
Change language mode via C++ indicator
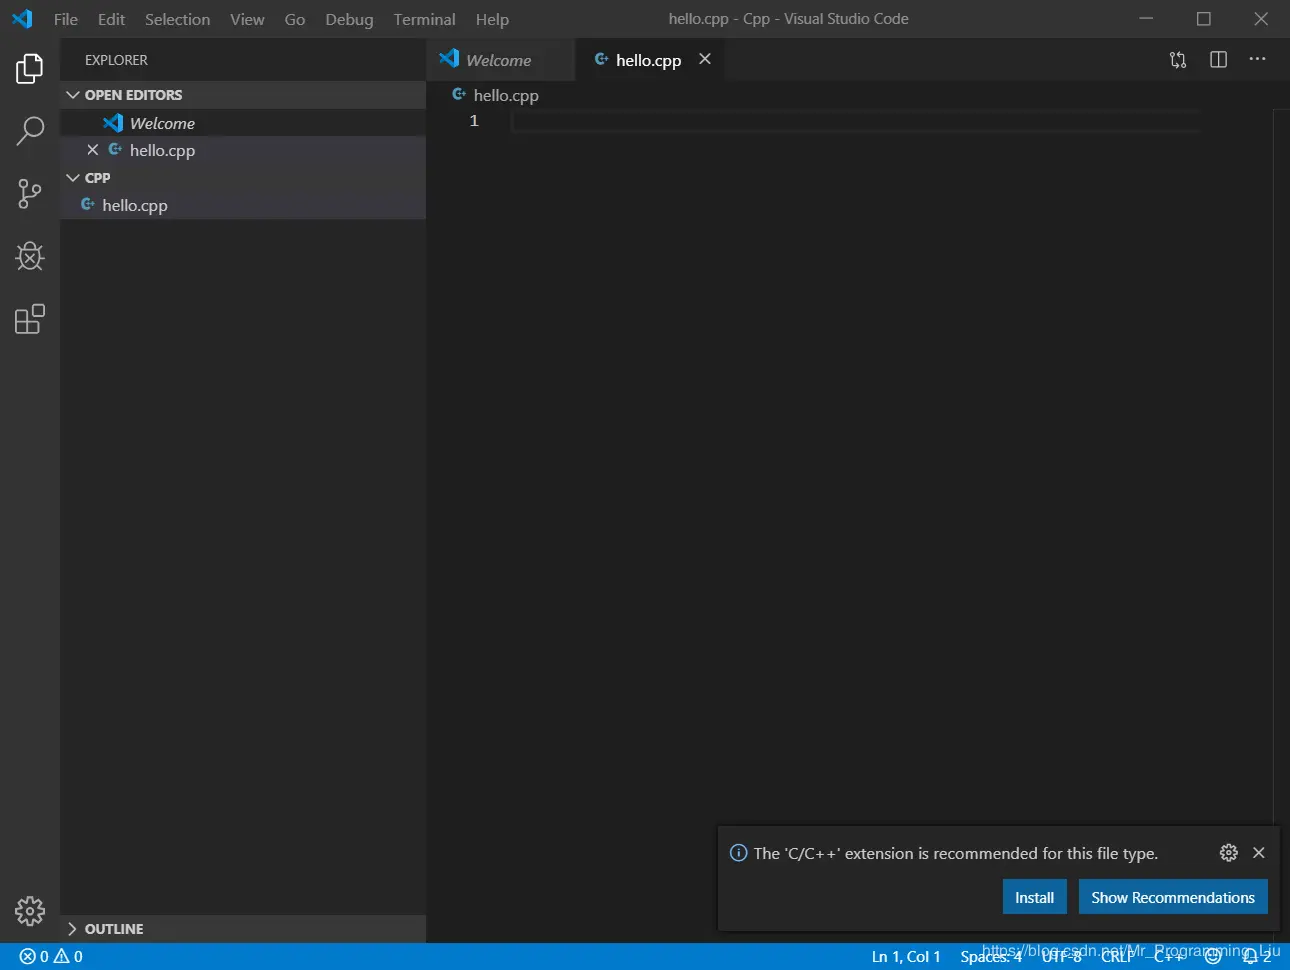click(1168, 956)
